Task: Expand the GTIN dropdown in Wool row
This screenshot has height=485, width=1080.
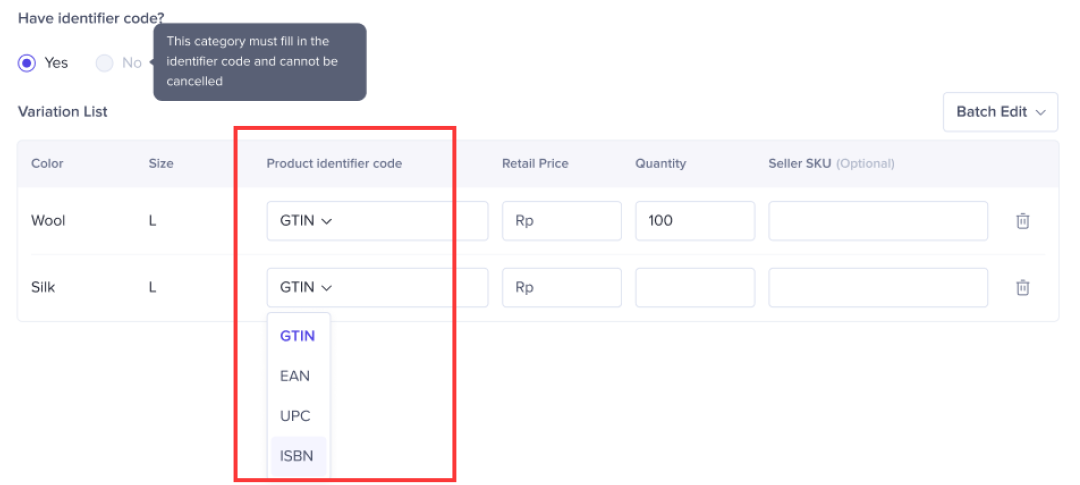Action: 306,221
